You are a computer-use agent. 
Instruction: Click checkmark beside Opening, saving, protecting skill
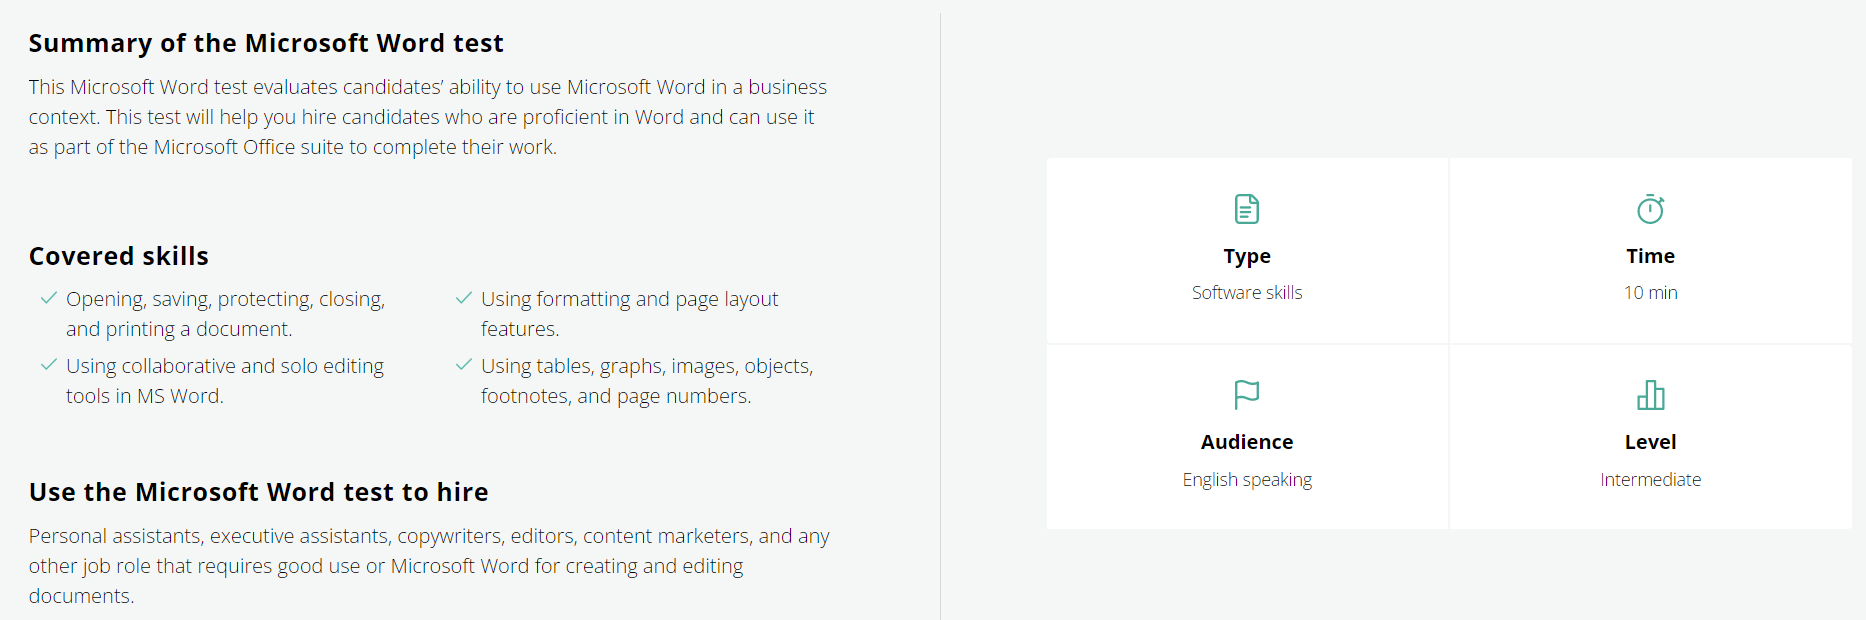coord(48,298)
